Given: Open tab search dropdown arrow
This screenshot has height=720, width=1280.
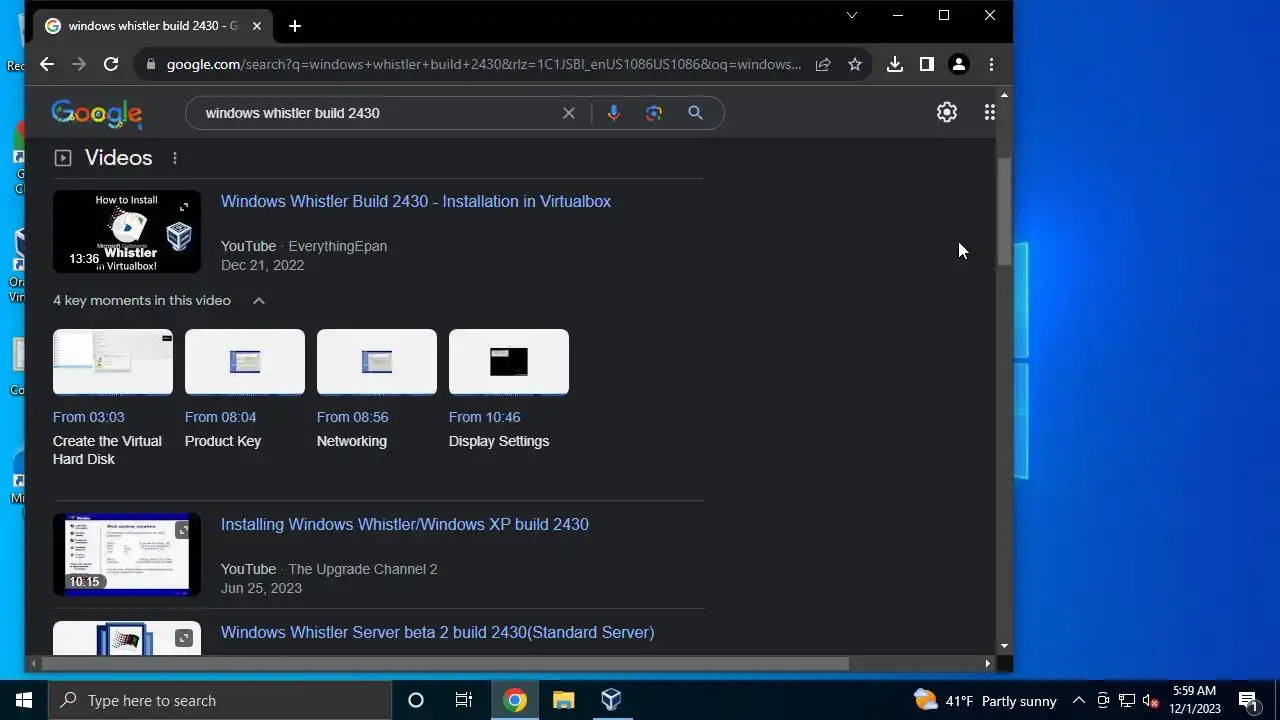Looking at the screenshot, I should pos(852,15).
